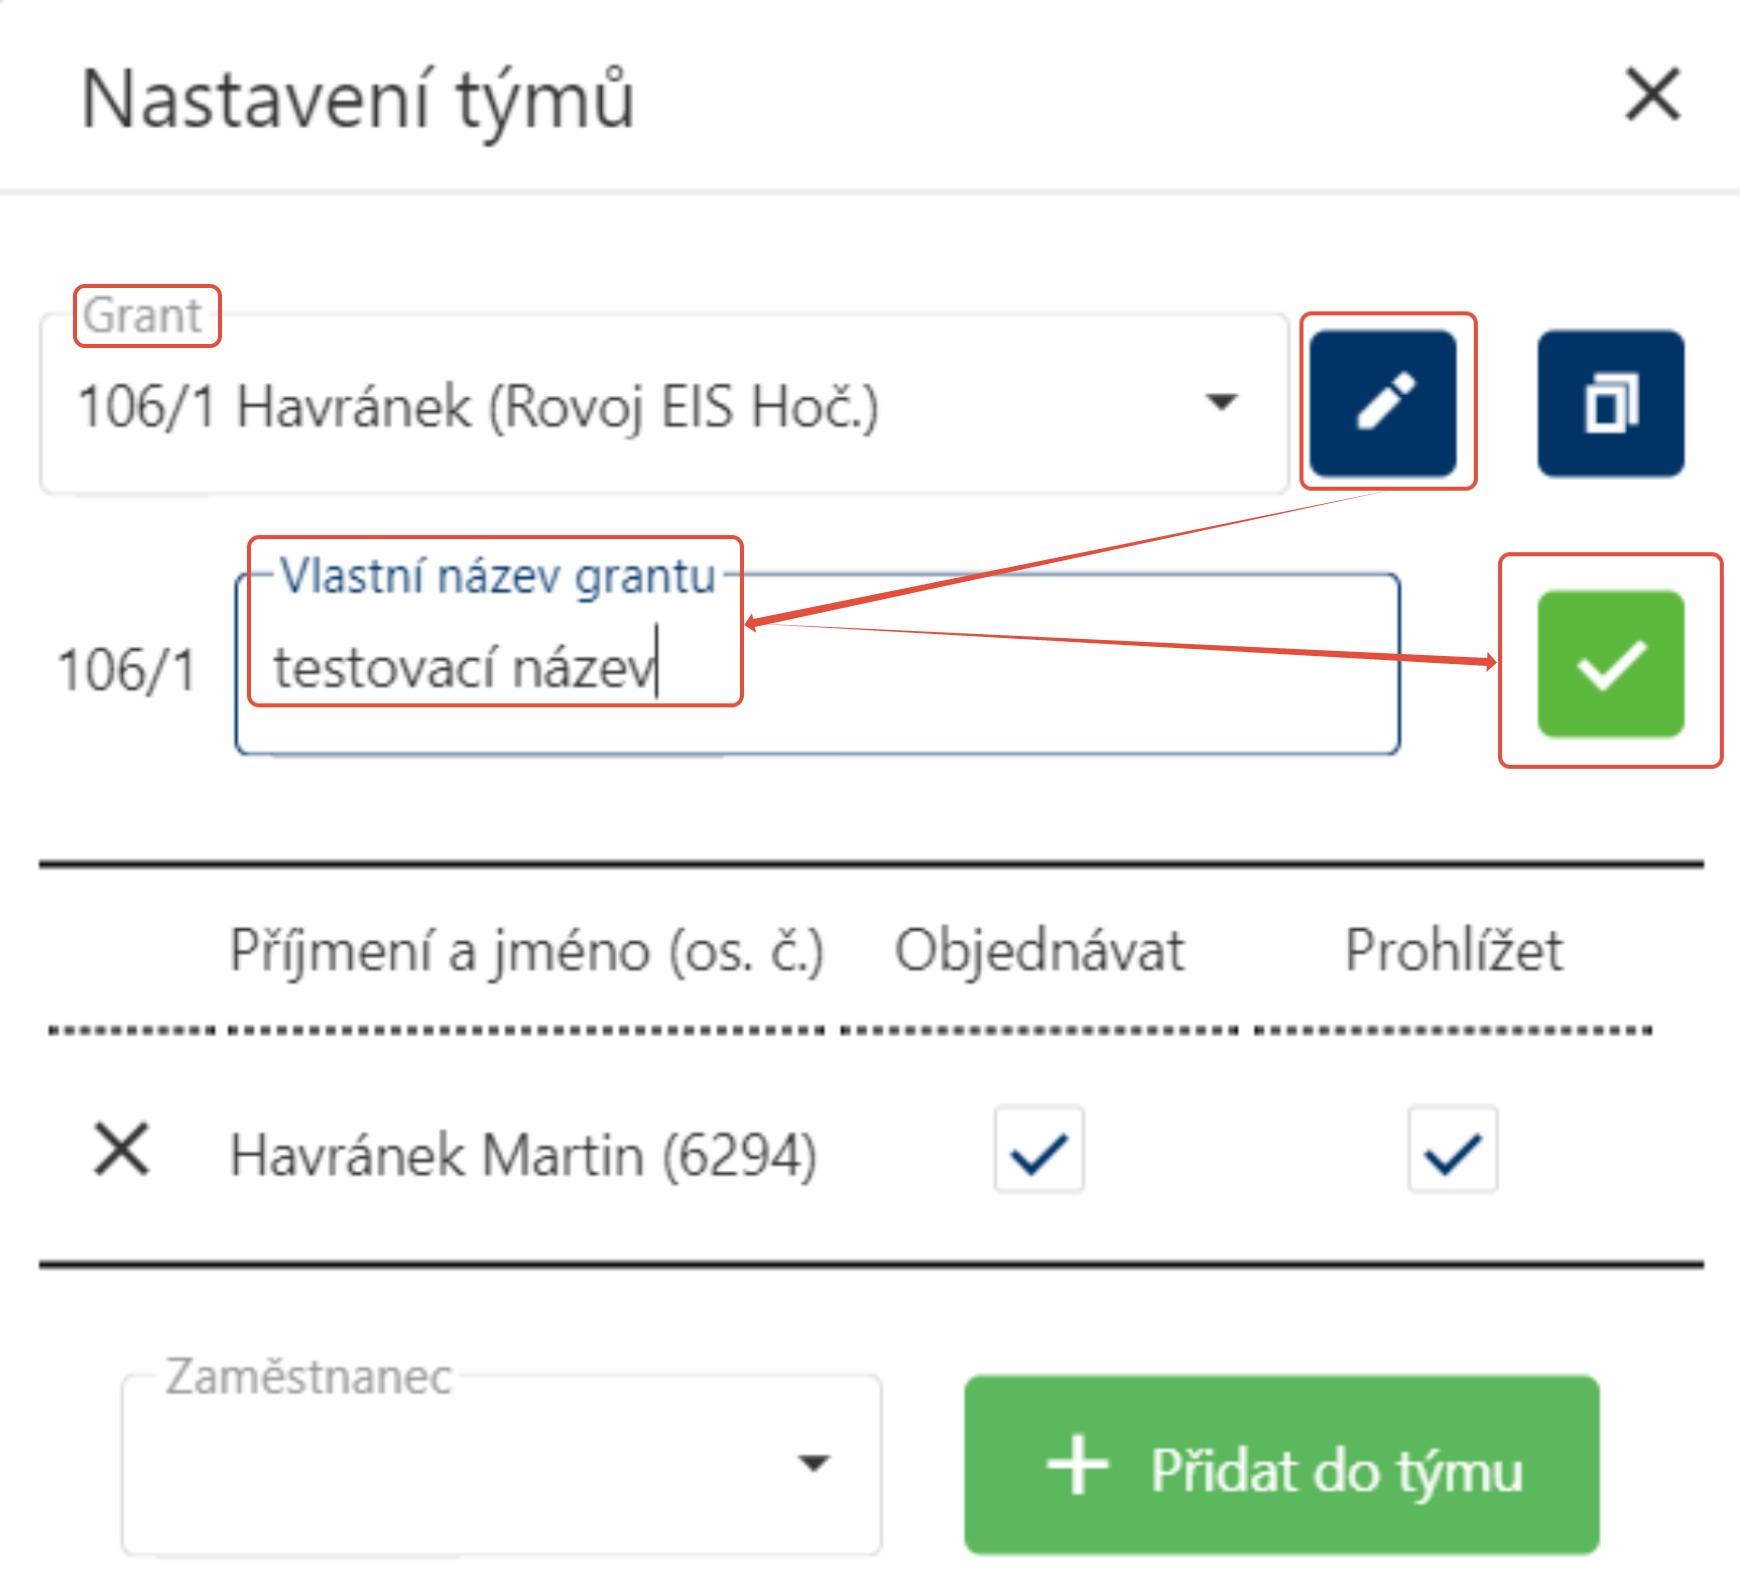The height and width of the screenshot is (1579, 1740).
Task: Close the Nastavení týmů dialog
Action: pyautogui.click(x=1652, y=95)
